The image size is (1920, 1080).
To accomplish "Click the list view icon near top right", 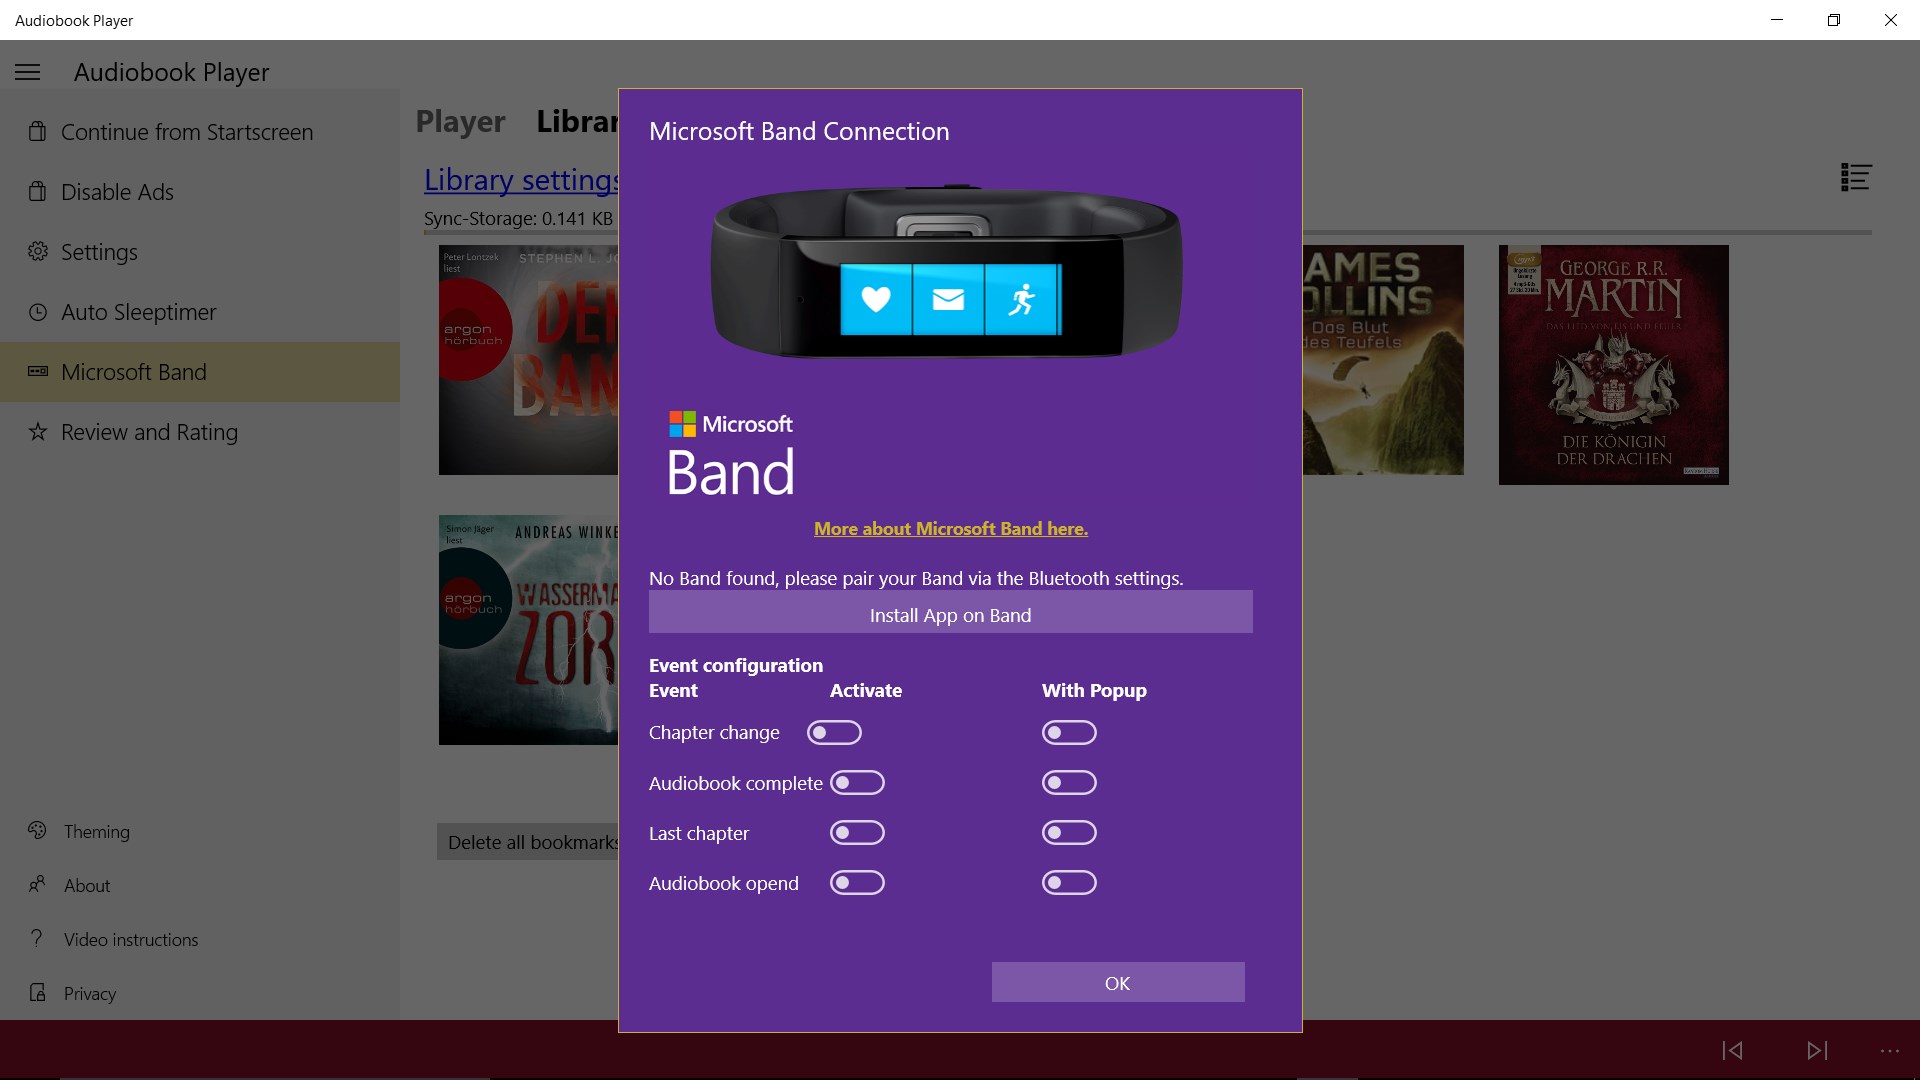I will pos(1855,177).
